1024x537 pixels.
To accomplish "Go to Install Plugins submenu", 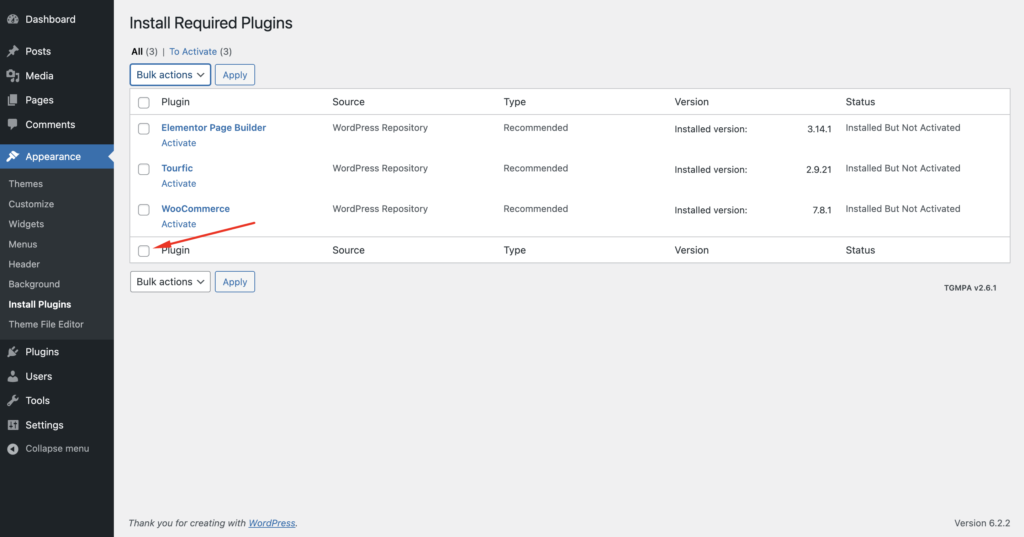I will 40,304.
